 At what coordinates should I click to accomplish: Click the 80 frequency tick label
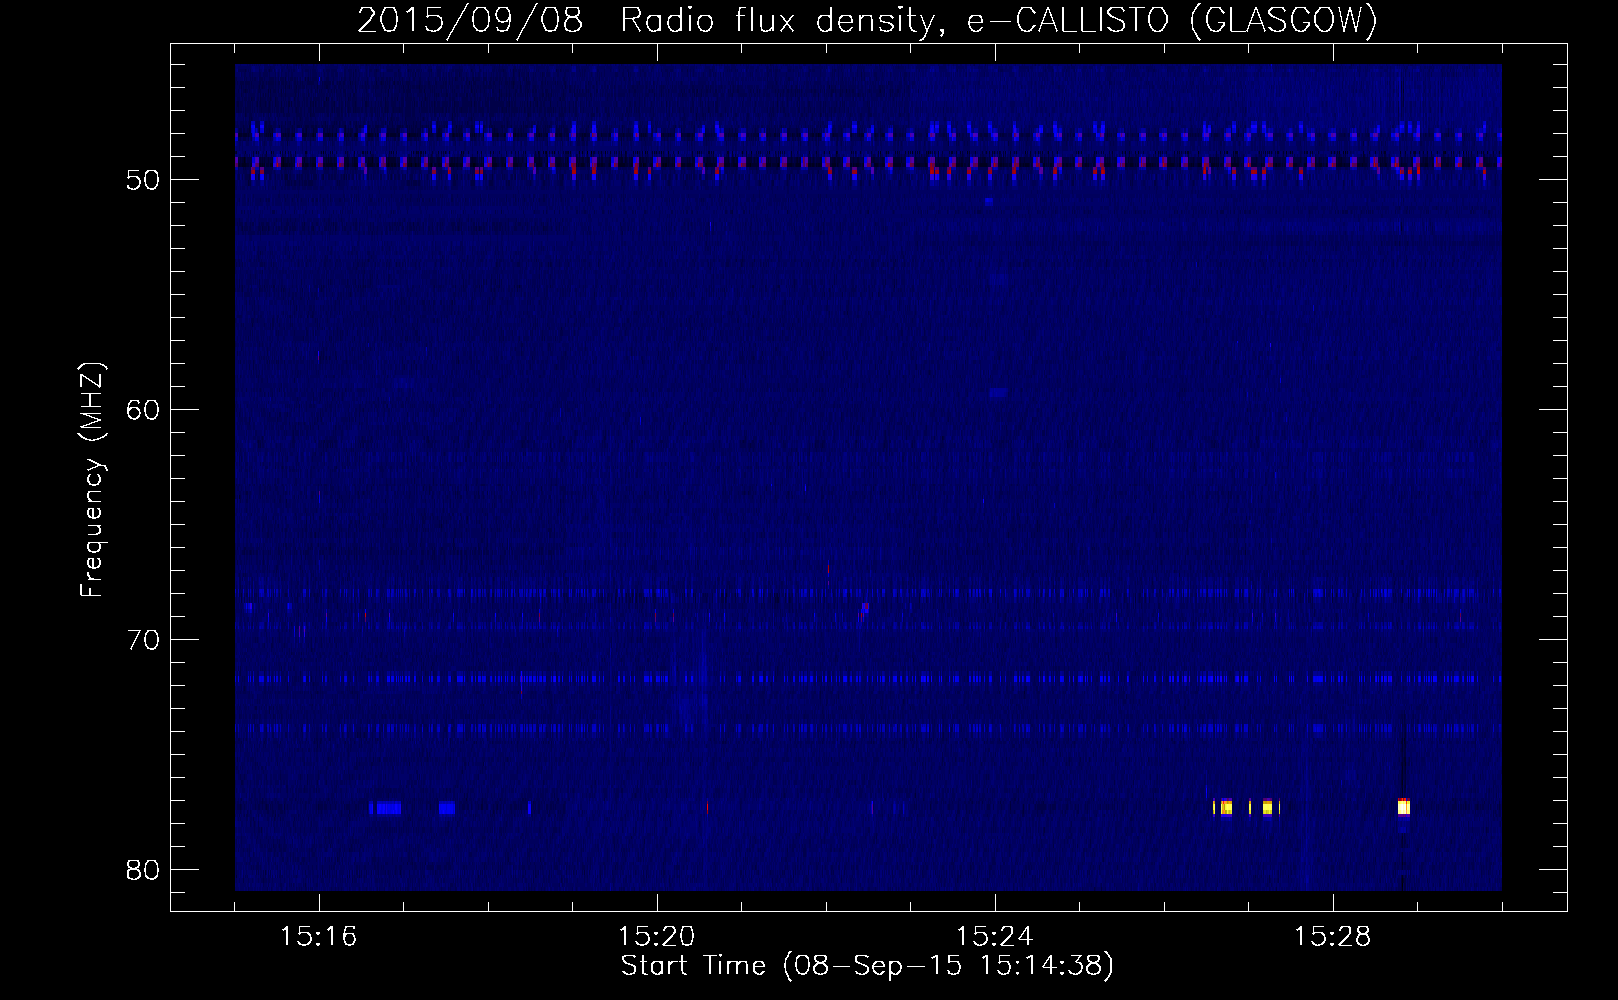(x=143, y=870)
